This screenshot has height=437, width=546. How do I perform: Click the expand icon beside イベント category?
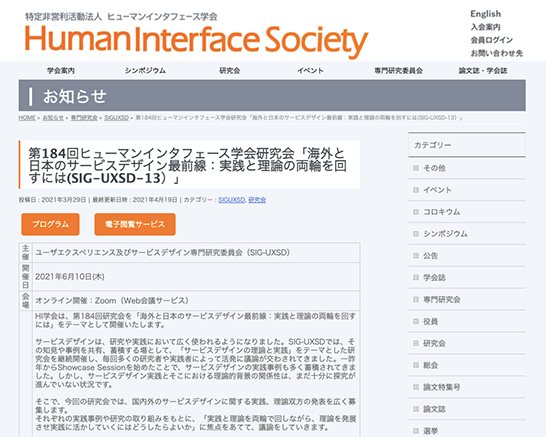[416, 190]
